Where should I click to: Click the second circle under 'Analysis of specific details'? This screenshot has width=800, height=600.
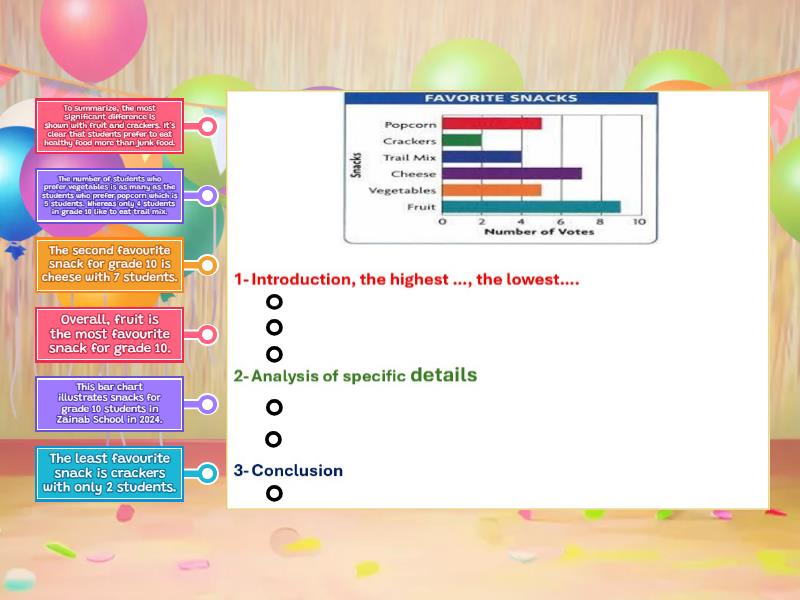coord(274,439)
